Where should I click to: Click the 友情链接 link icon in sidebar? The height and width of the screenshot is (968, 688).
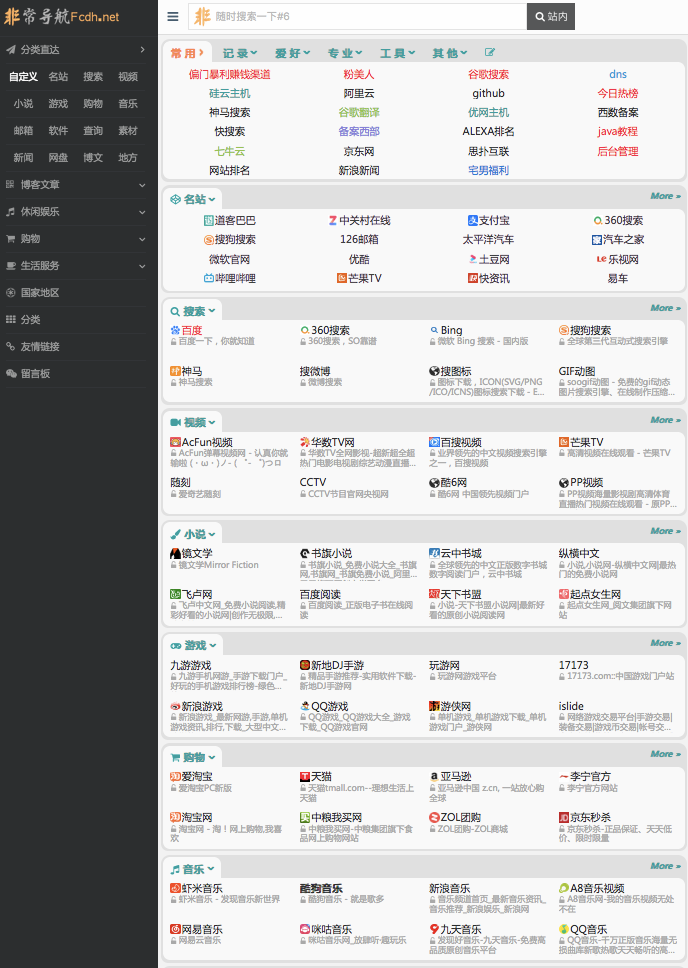coord(10,346)
